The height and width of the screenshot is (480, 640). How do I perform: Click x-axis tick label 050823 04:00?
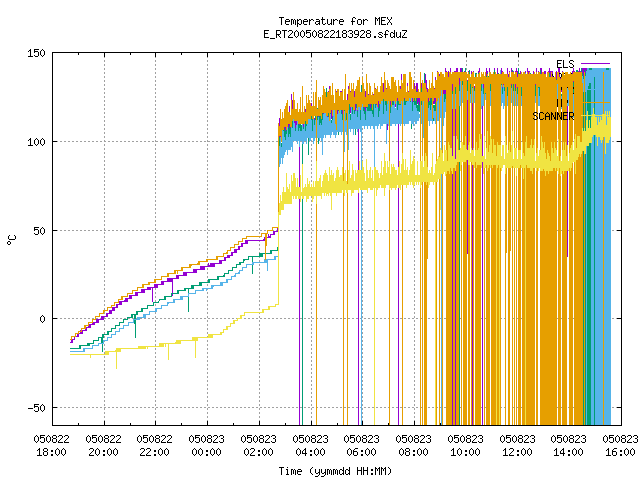[x=311, y=446]
